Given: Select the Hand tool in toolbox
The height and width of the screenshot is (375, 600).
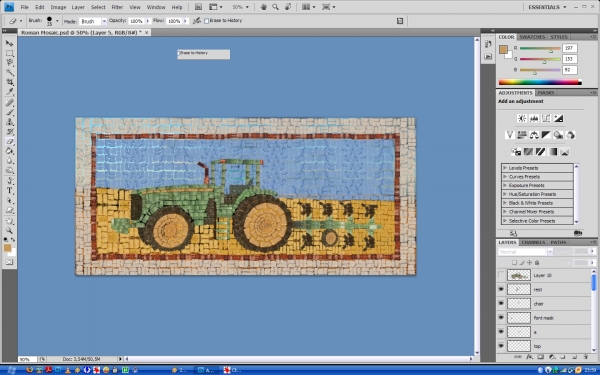Looking at the screenshot, I should (x=9, y=221).
